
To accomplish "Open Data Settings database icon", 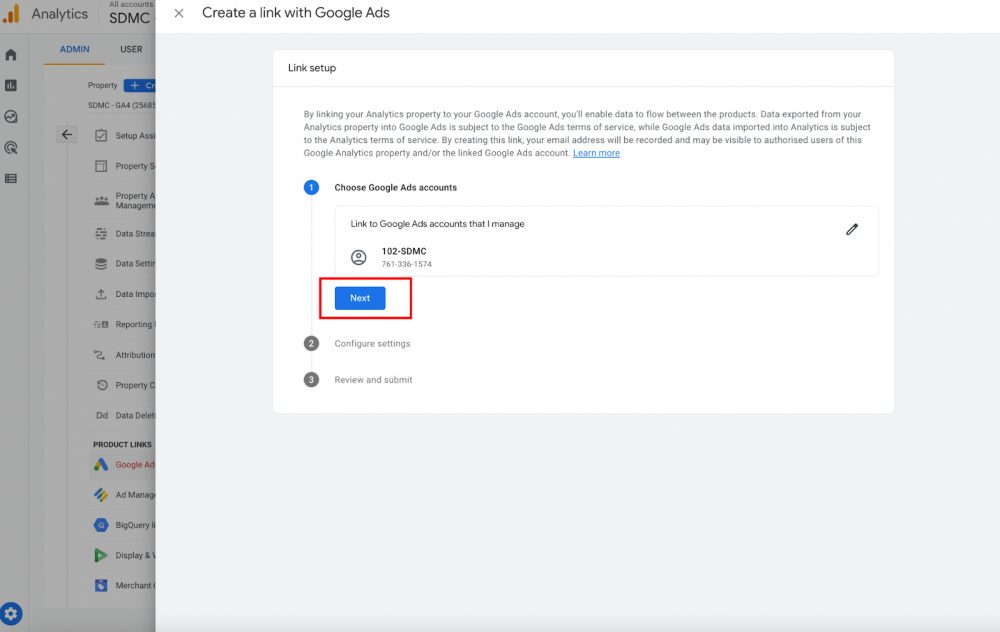I will click(x=101, y=263).
